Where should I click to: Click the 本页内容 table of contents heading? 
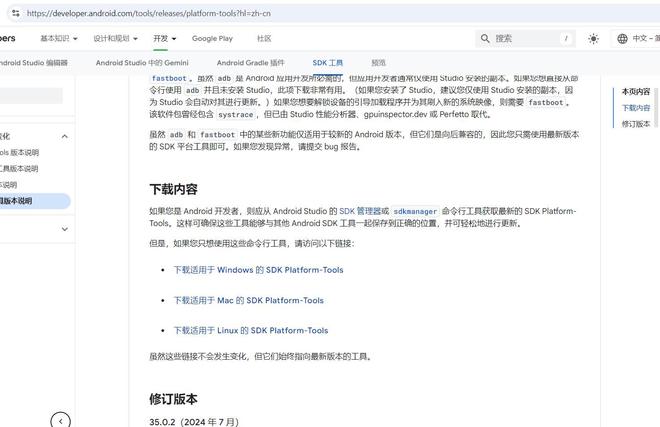click(x=636, y=91)
